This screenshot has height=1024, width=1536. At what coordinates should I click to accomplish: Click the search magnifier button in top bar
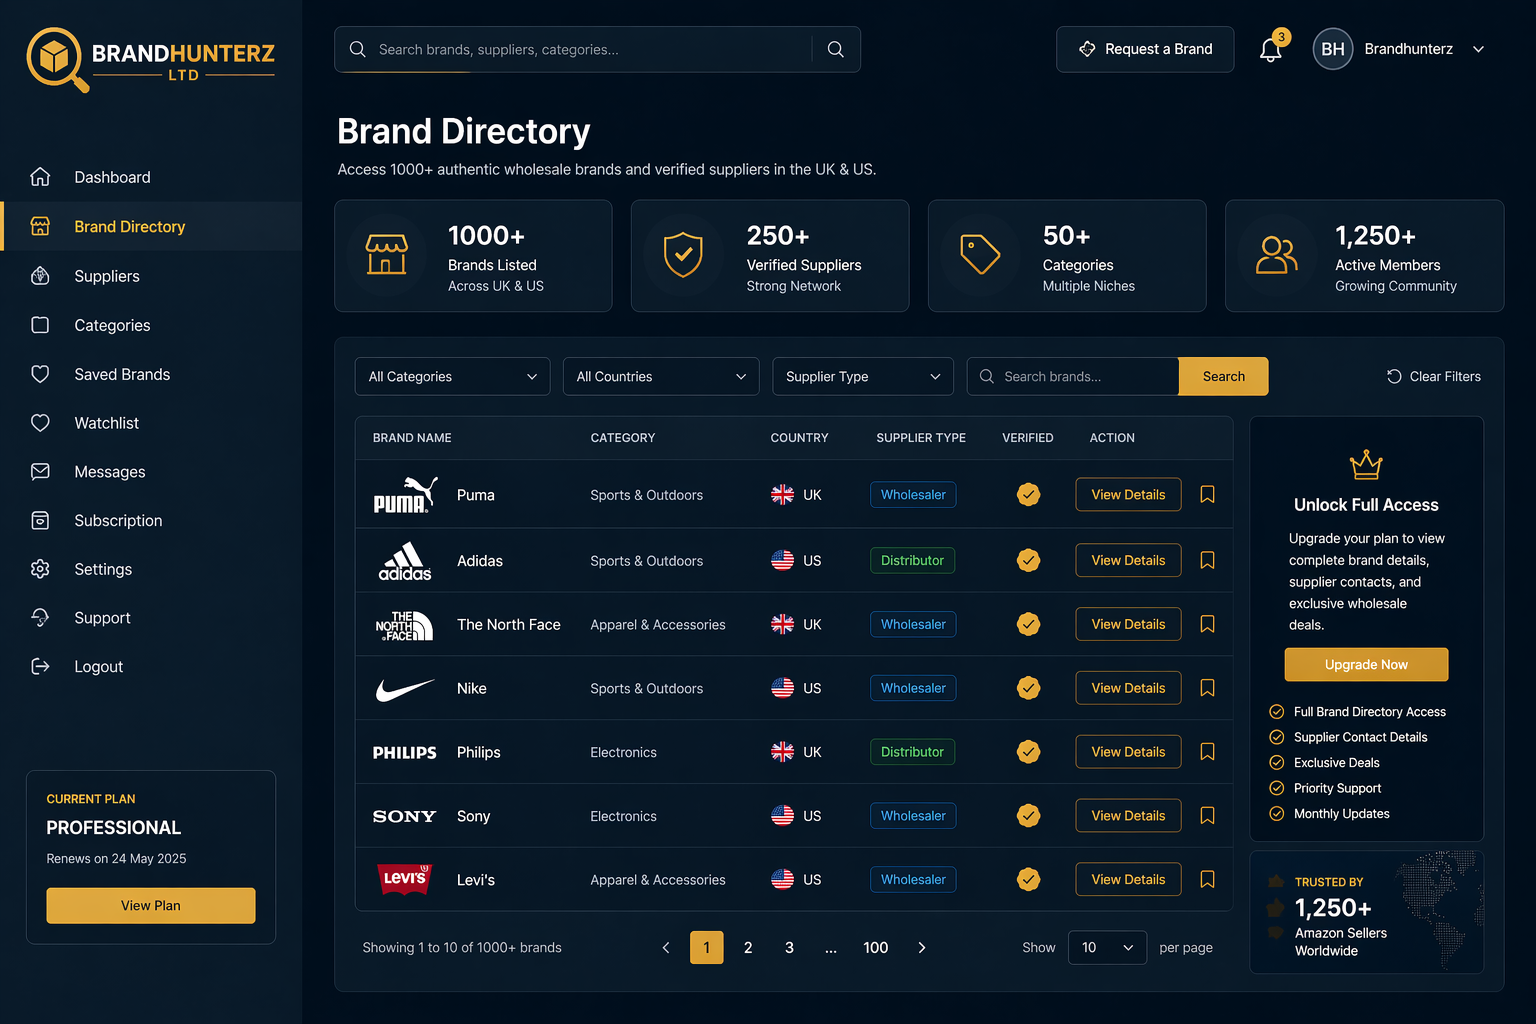click(x=836, y=49)
